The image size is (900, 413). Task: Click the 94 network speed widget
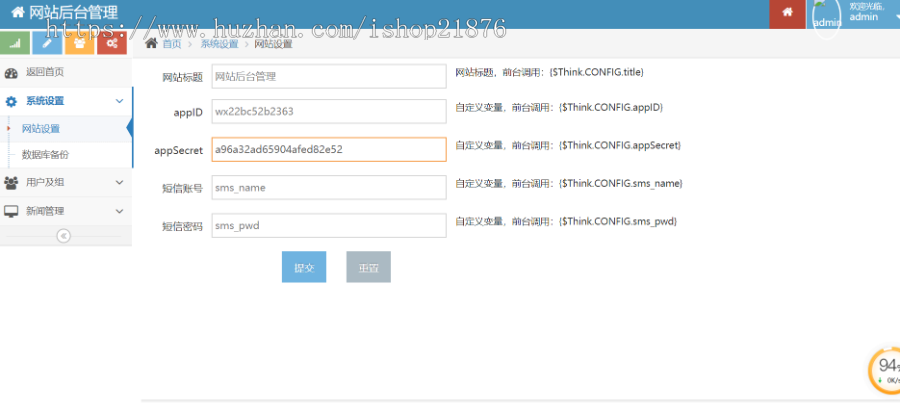(x=885, y=370)
